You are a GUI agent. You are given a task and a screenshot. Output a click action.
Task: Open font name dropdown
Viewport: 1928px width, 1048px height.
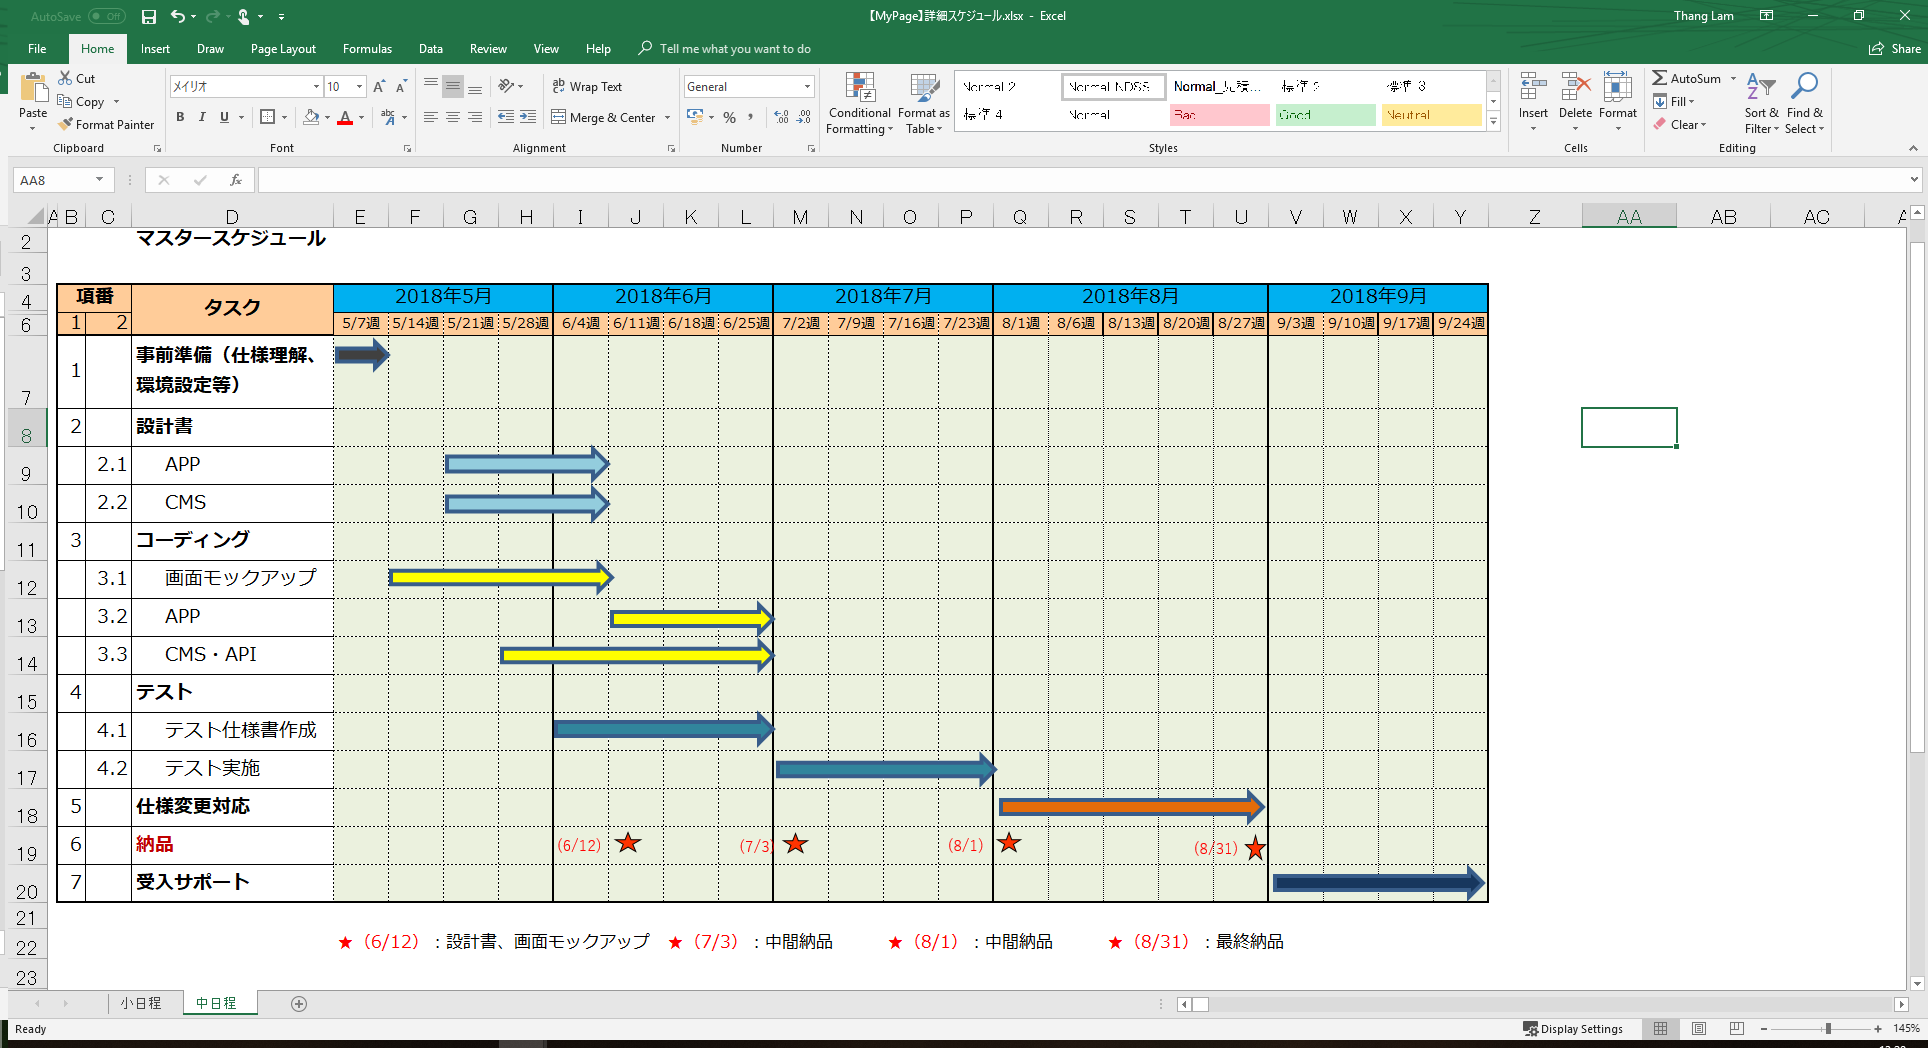(x=316, y=87)
